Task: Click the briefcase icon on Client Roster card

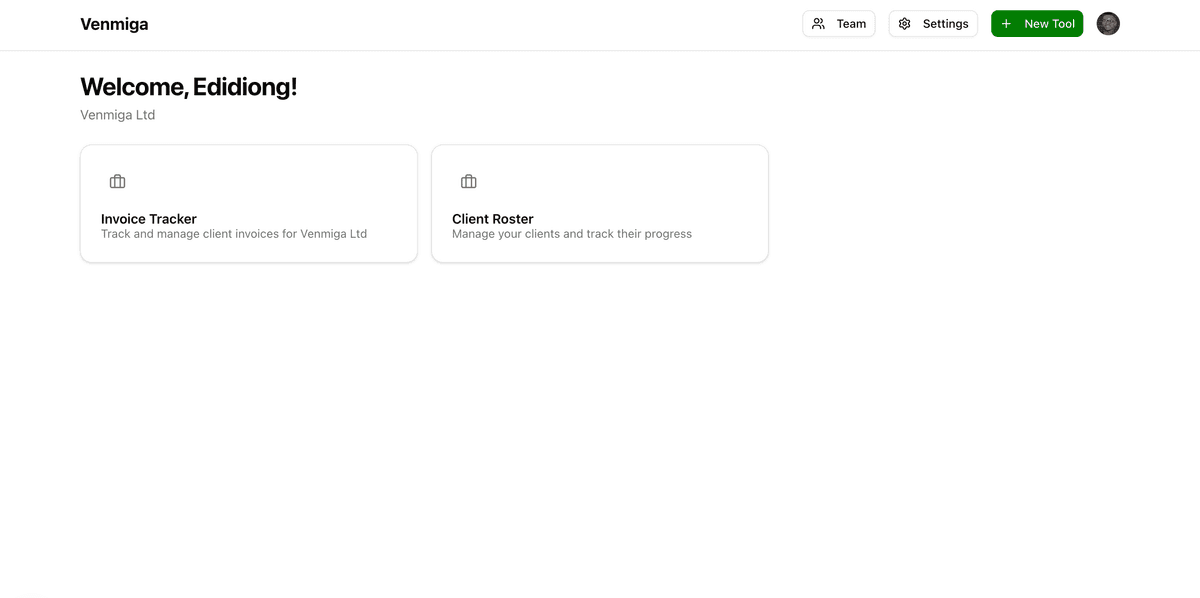Action: [x=468, y=181]
